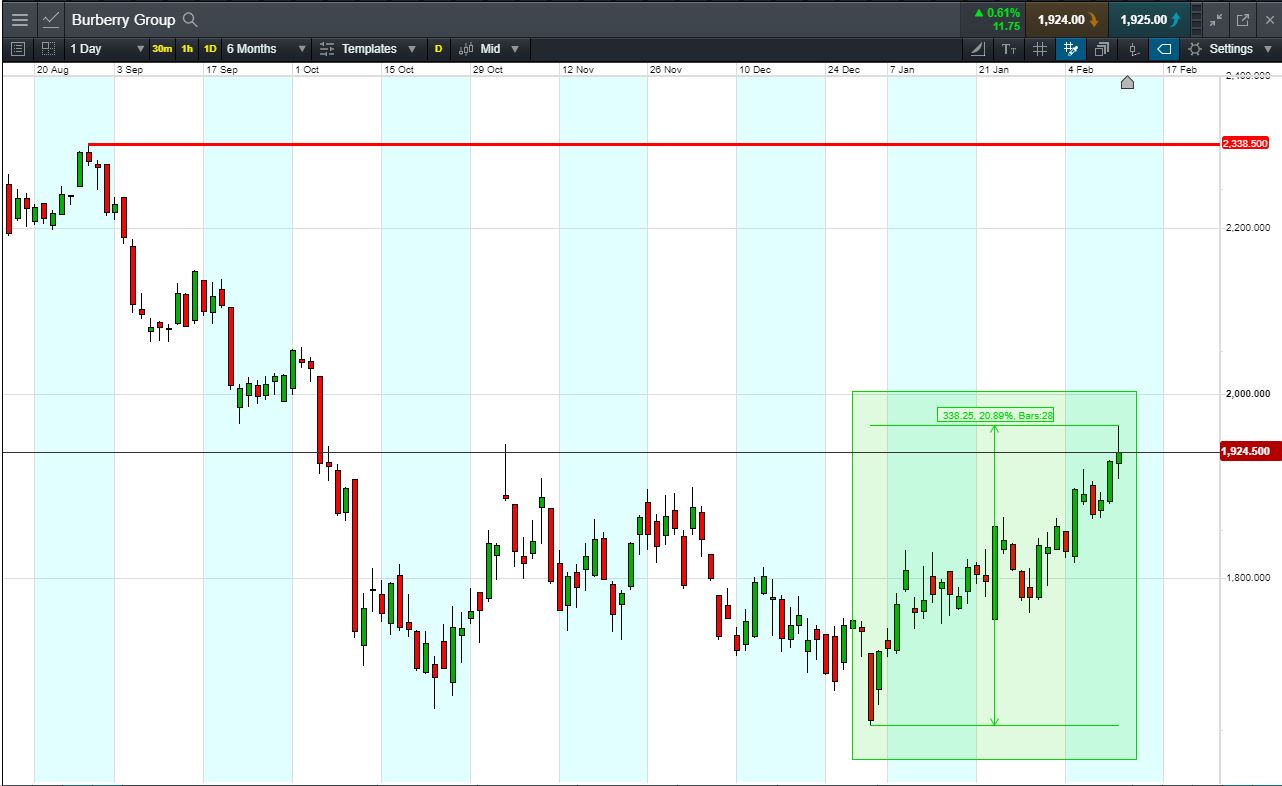Viewport: 1282px width, 786px height.
Task: Click the 26 Nov date label
Action: [665, 70]
